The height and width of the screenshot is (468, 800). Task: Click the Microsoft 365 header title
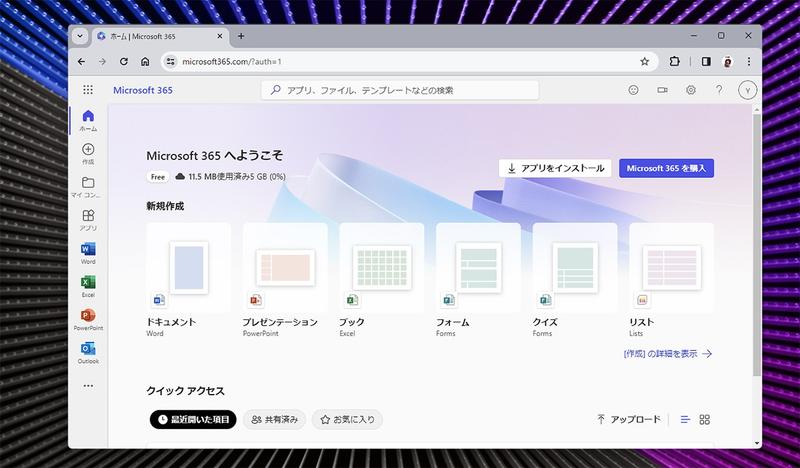pos(143,90)
